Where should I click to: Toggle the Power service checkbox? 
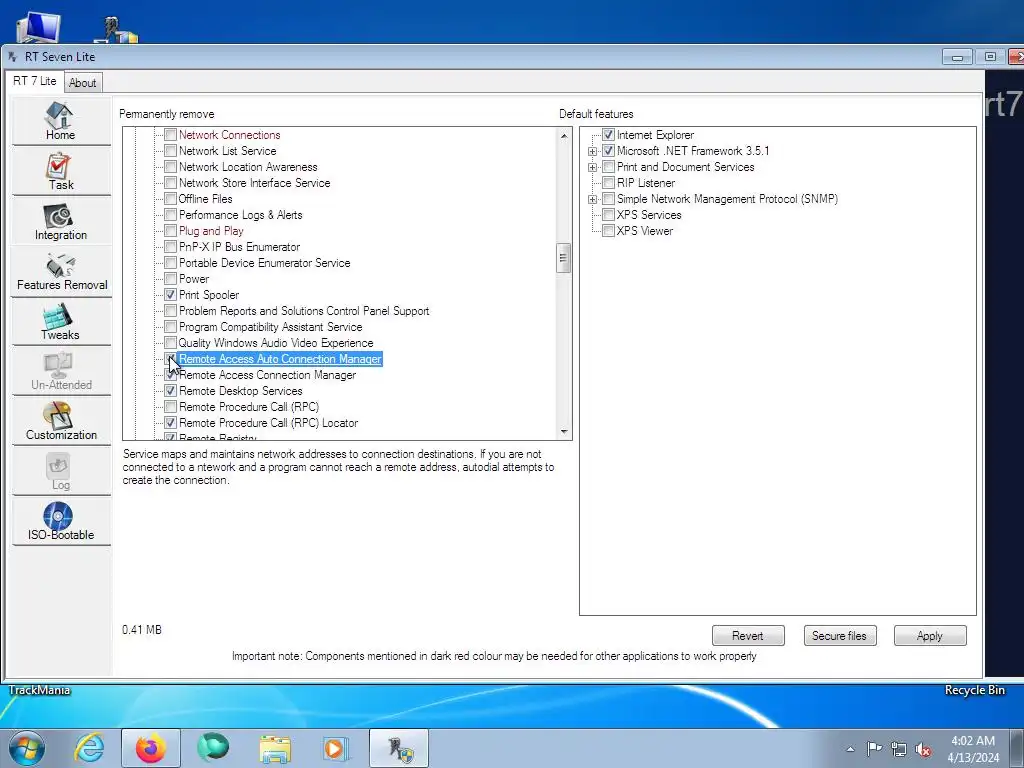coord(170,279)
